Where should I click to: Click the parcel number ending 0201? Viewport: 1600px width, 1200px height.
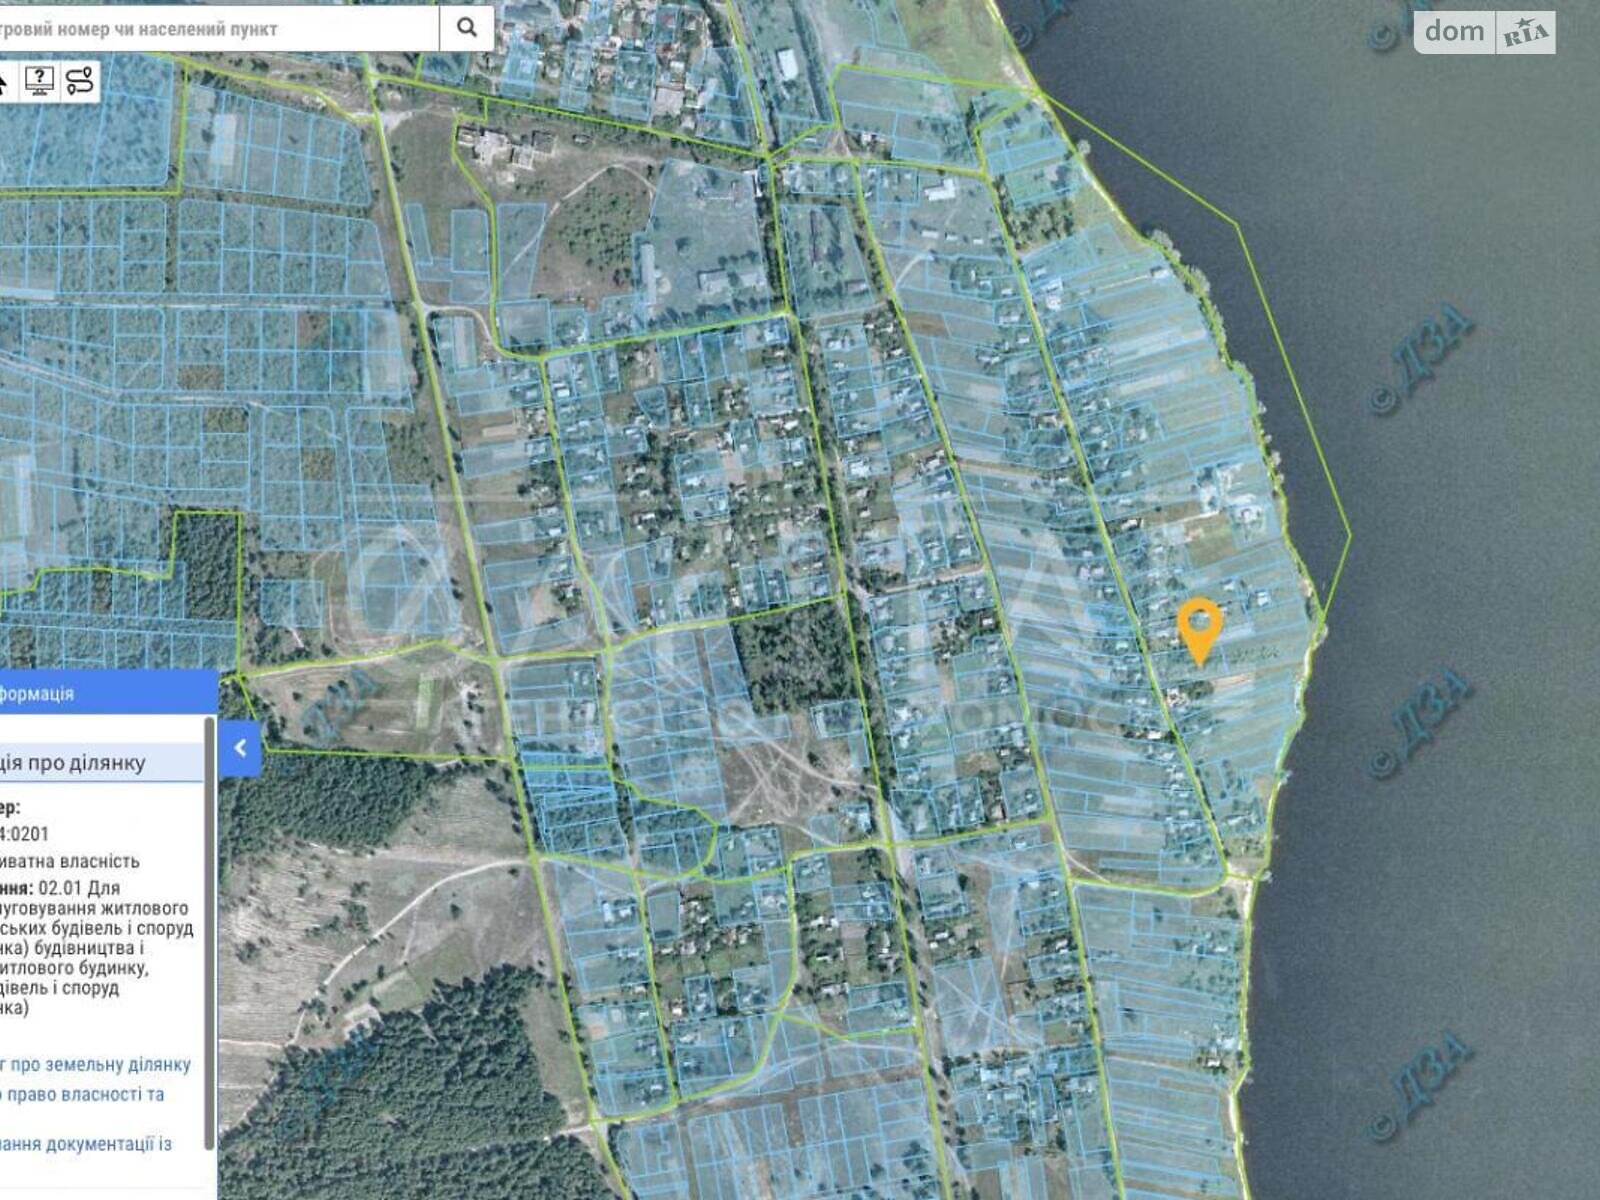pos(25,834)
